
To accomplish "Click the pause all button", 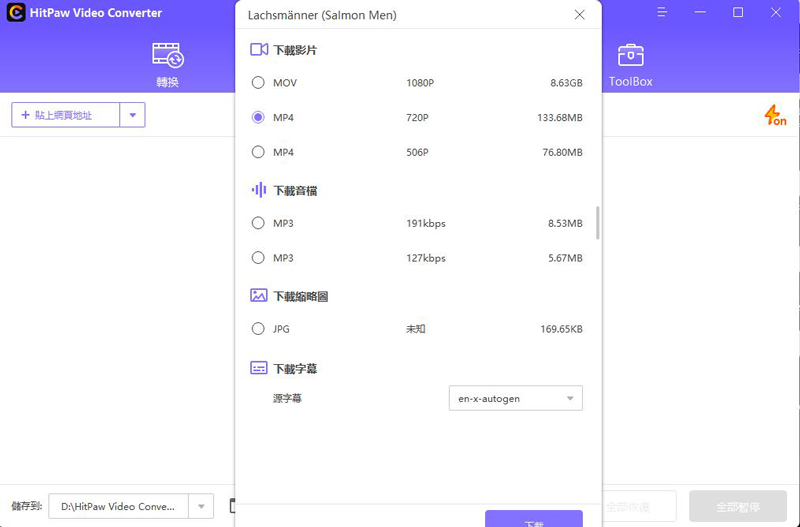I will pos(738,507).
